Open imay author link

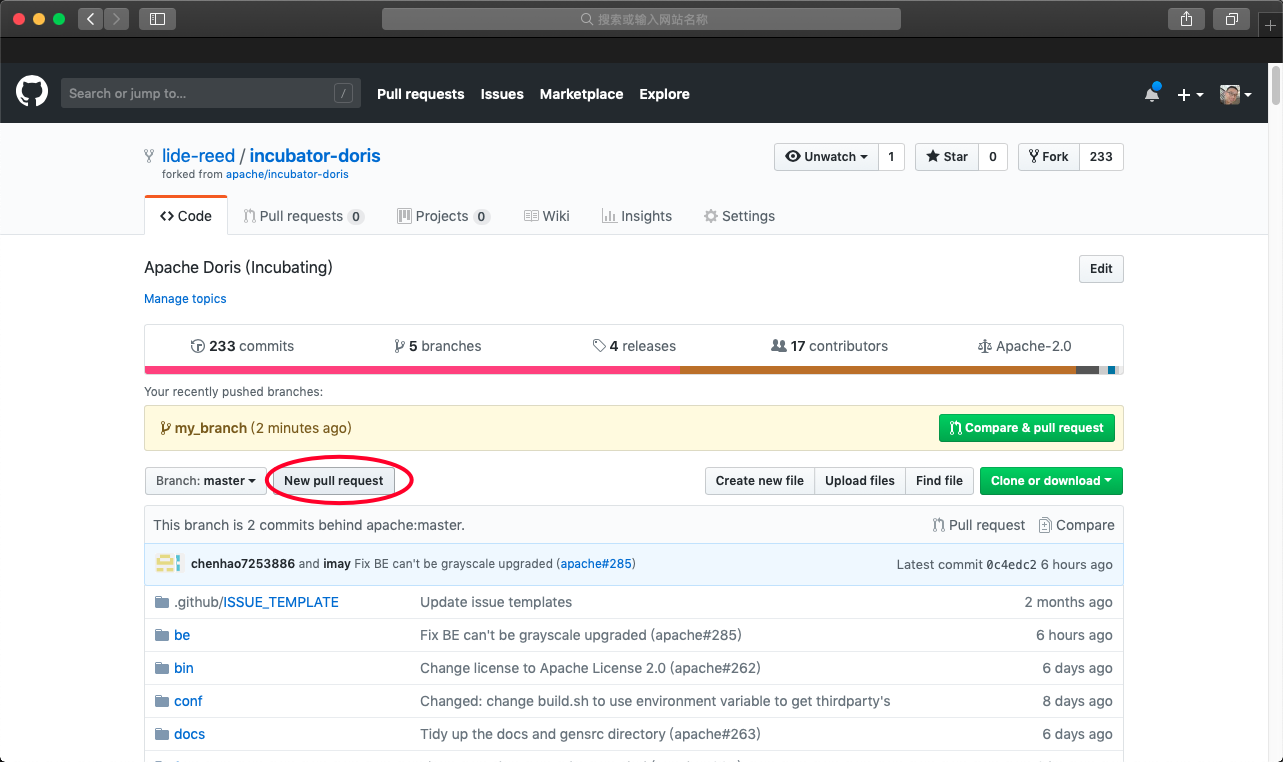pyautogui.click(x=337, y=564)
